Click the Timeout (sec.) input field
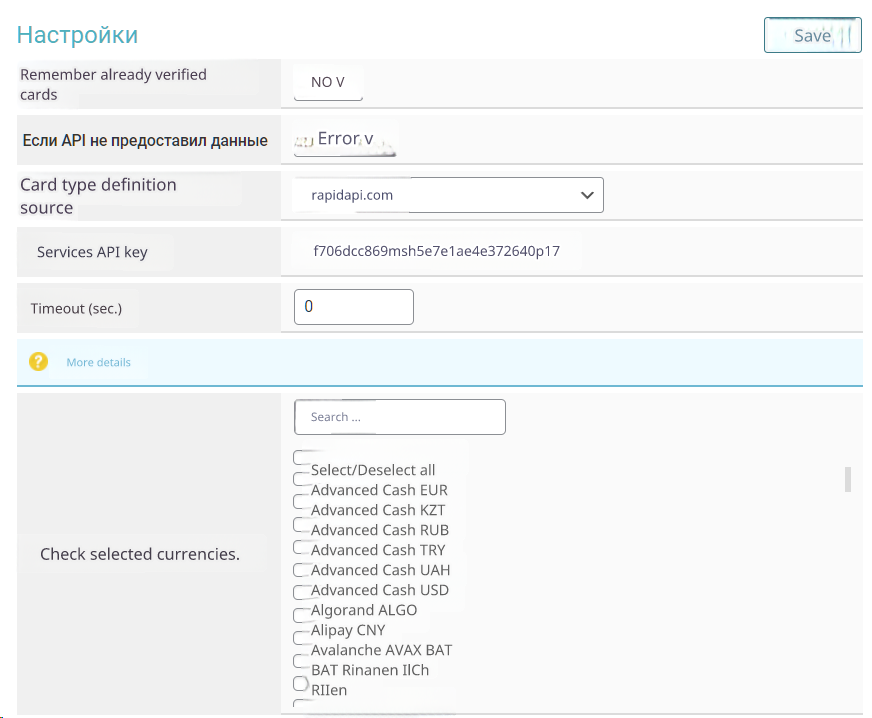 (353, 307)
